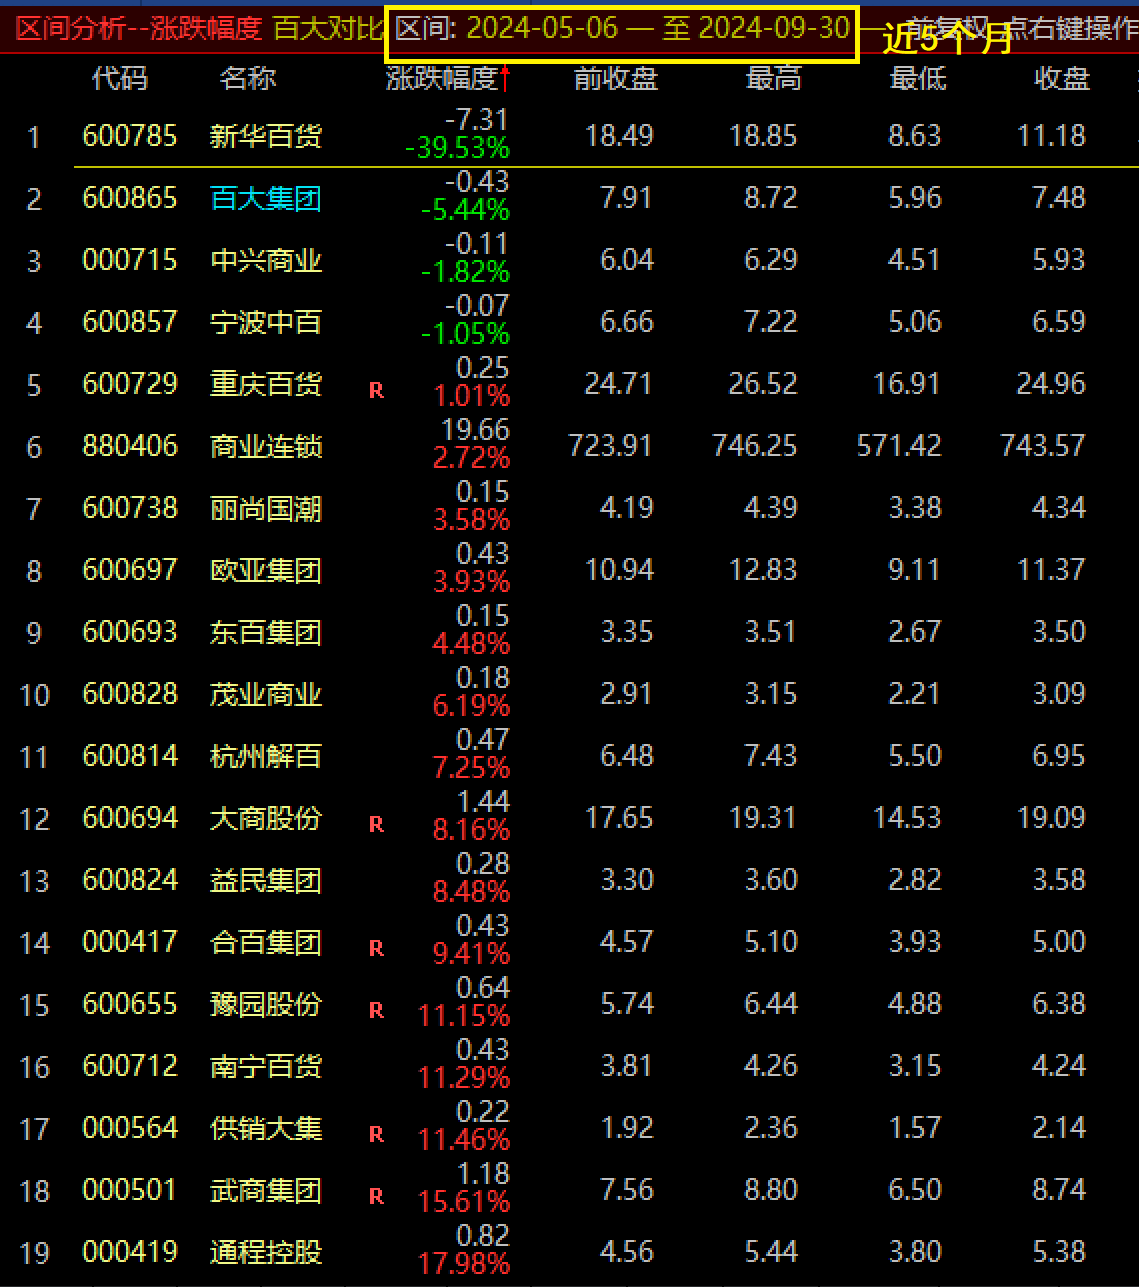Click stock code 000564
Image resolution: width=1139 pixels, height=1287 pixels.
(130, 1128)
